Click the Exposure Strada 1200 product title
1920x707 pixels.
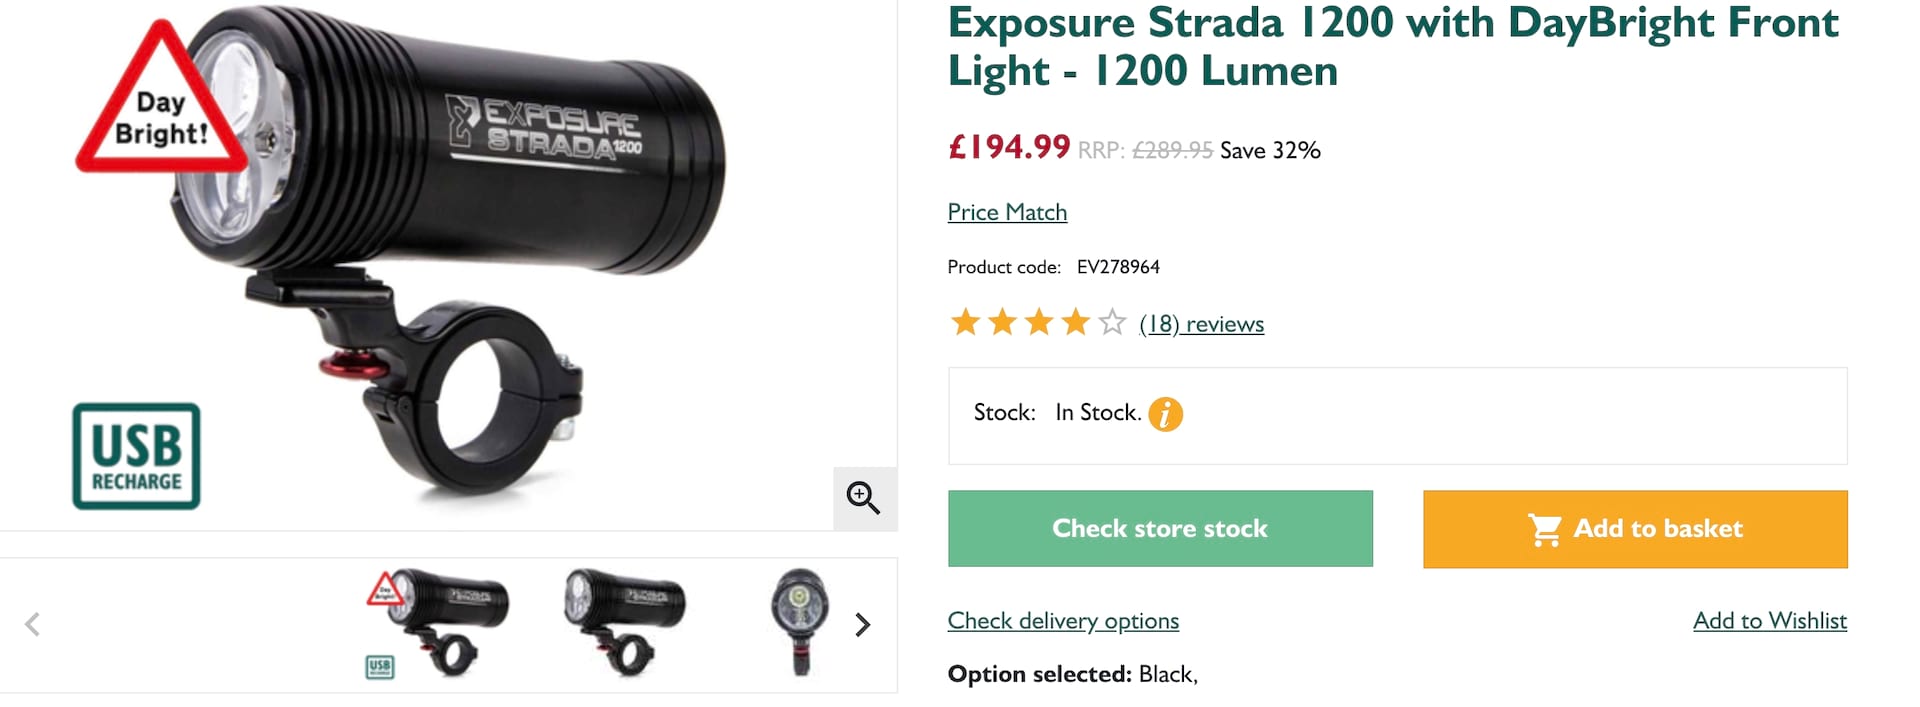point(1392,46)
